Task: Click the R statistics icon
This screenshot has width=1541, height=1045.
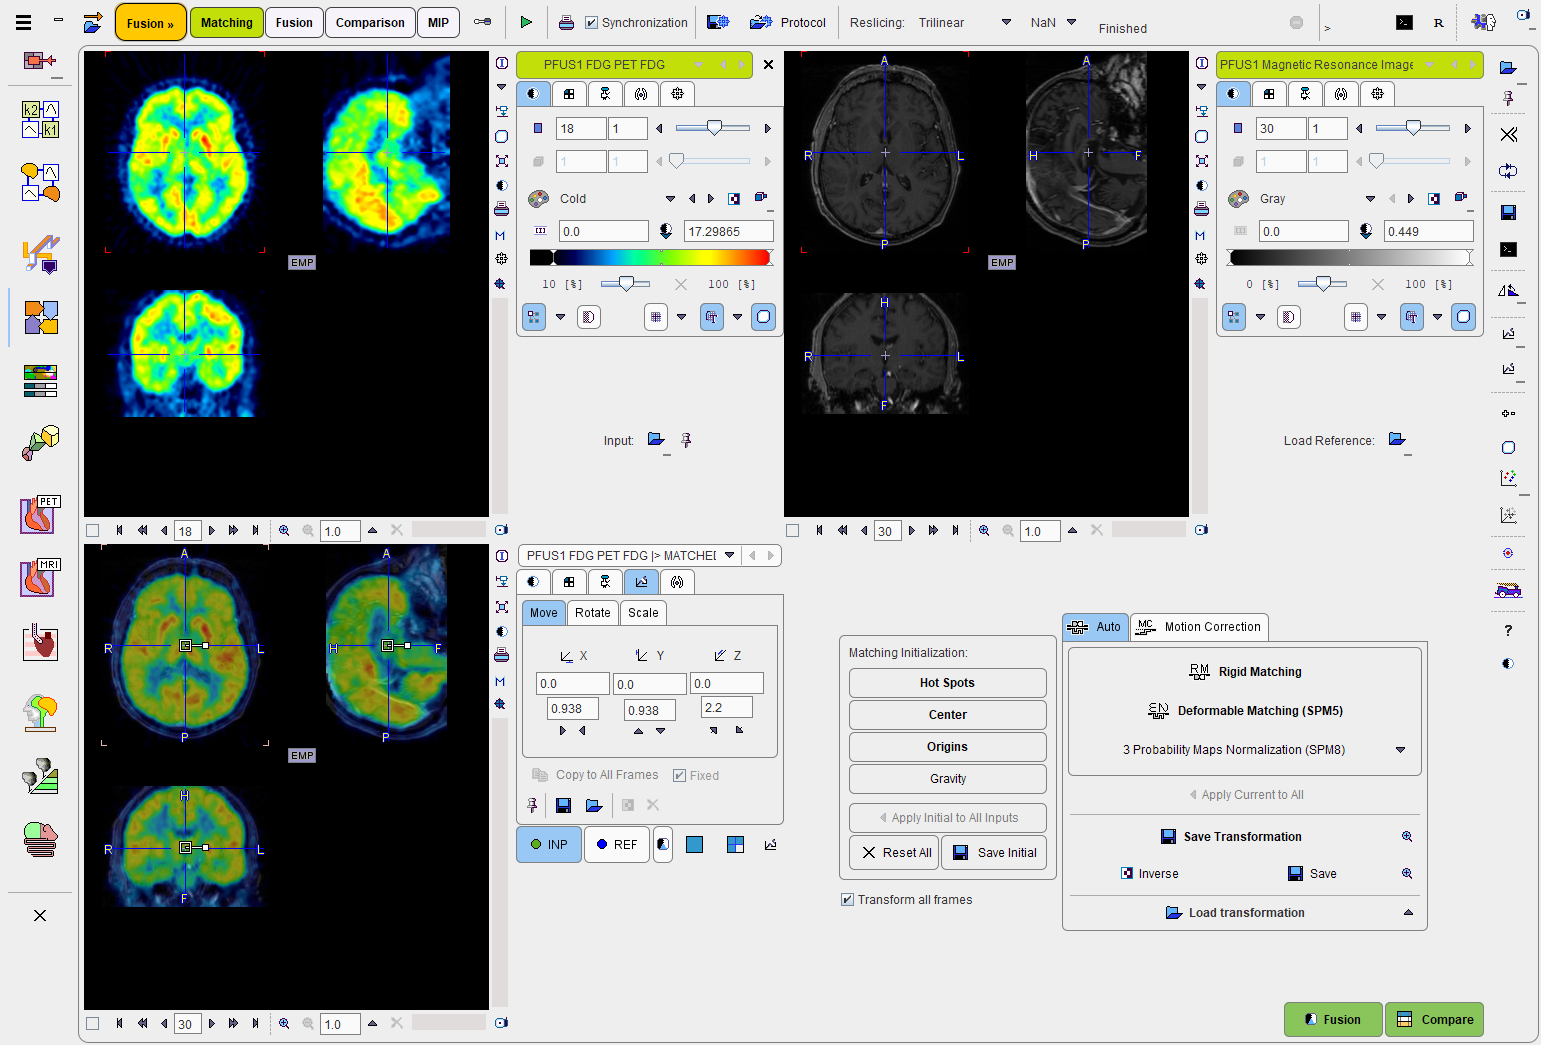Action: pos(1438,22)
